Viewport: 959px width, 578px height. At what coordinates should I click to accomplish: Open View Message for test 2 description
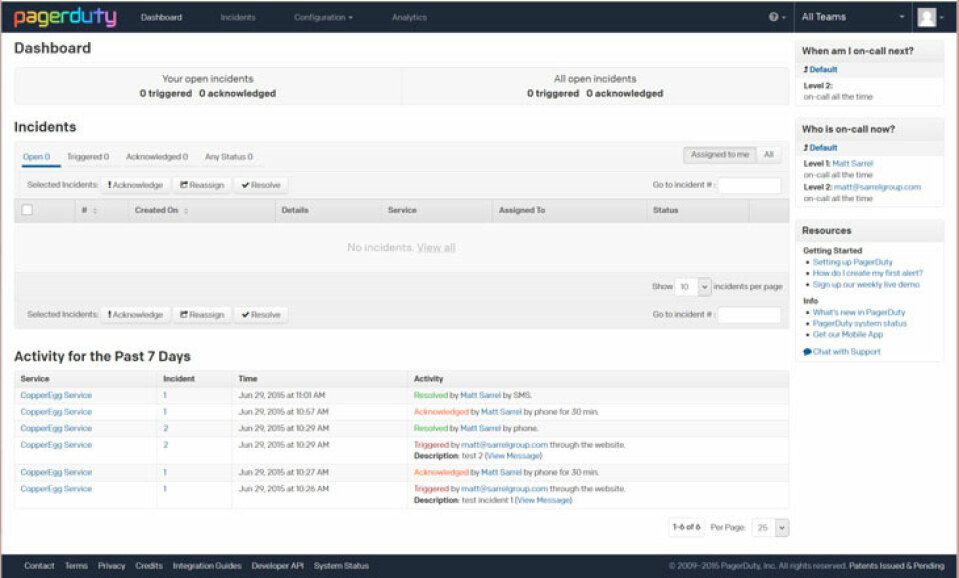click(514, 456)
